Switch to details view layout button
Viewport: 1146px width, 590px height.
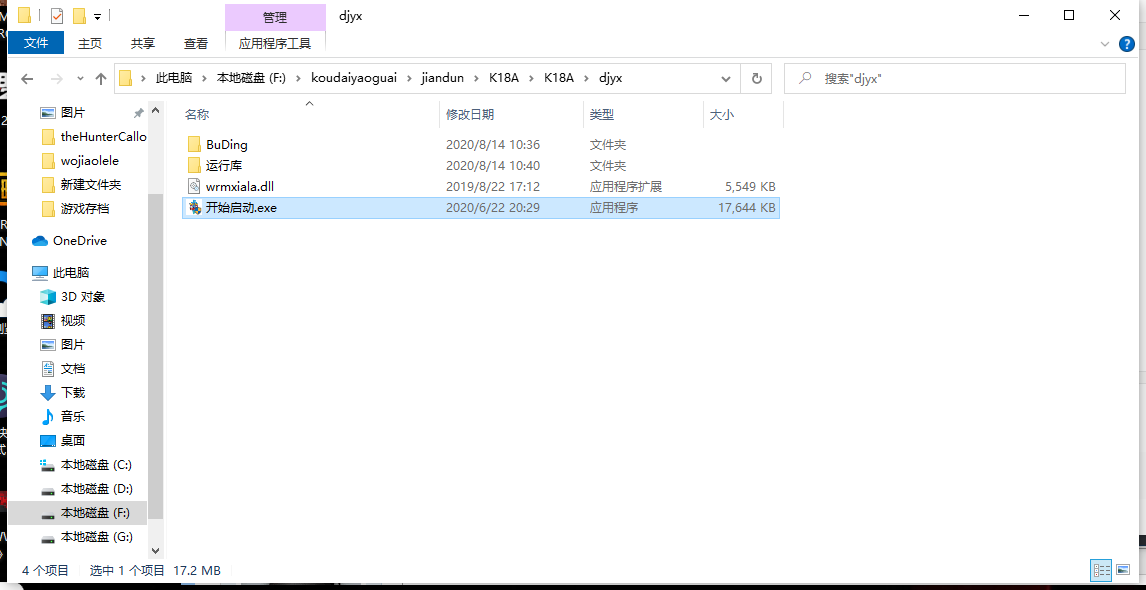pyautogui.click(x=1101, y=570)
